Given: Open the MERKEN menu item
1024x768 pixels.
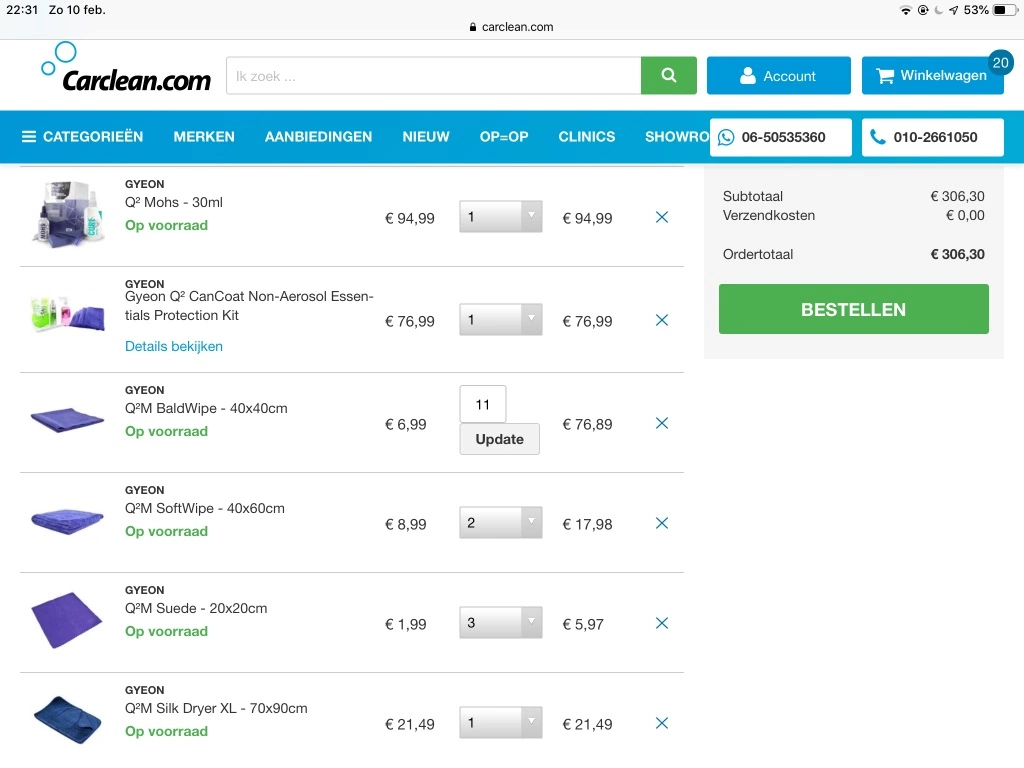Looking at the screenshot, I should click(204, 136).
